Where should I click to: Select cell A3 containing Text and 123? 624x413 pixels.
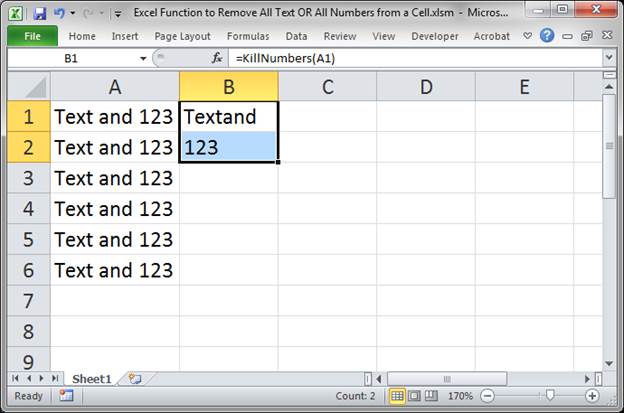[114, 178]
